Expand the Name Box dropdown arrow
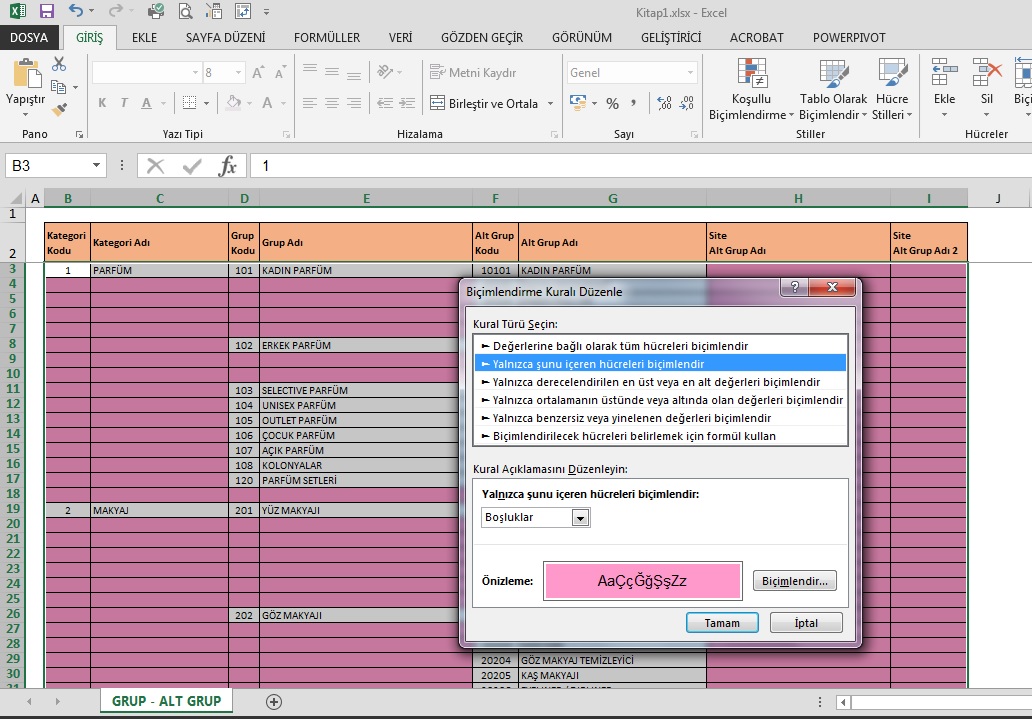The width and height of the screenshot is (1032, 719). pyautogui.click(x=96, y=165)
